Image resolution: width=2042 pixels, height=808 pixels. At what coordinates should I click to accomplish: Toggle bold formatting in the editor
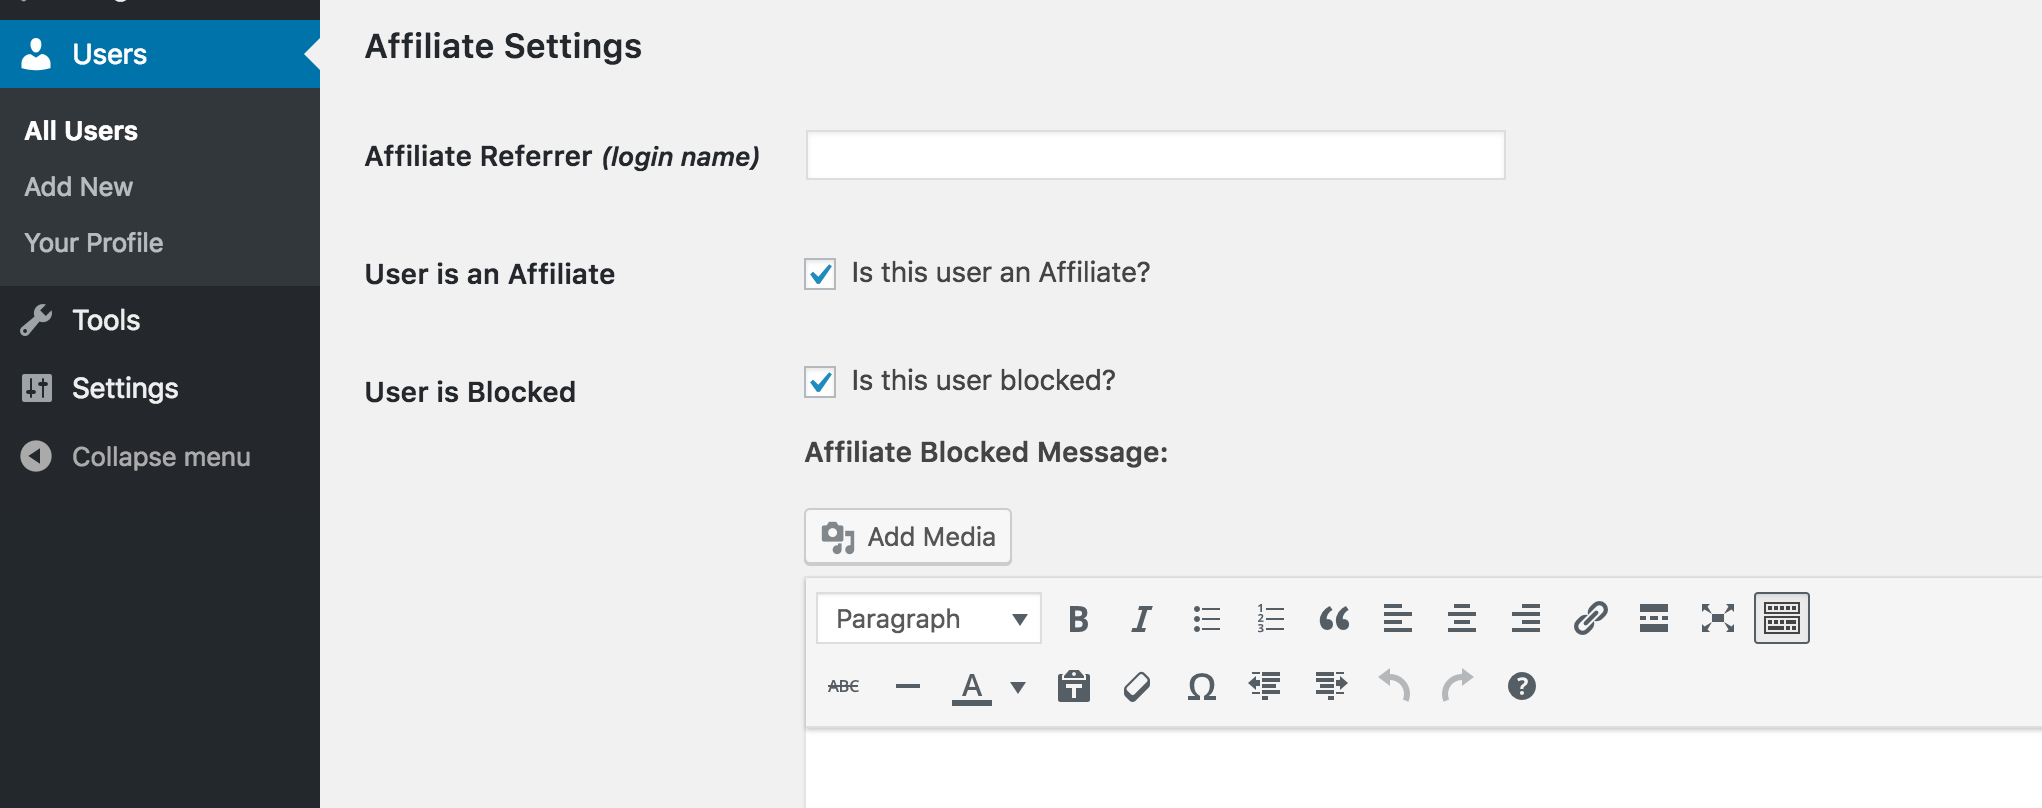[1078, 619]
